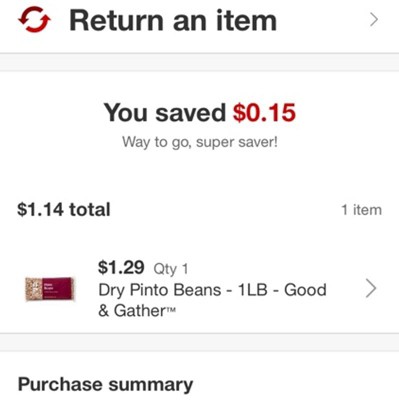Tap the red return arrows icon
The width and height of the screenshot is (399, 400).
tap(34, 21)
